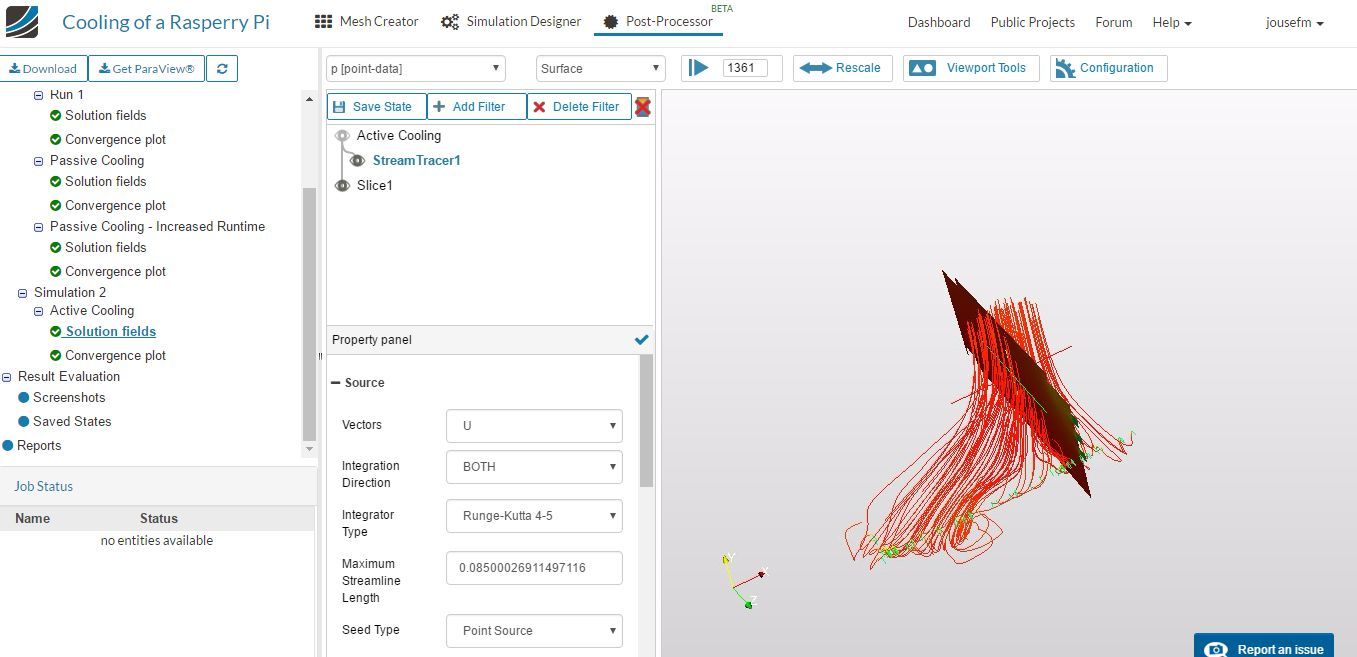The image size is (1357, 657).
Task: Click the play animation icon
Action: (699, 68)
